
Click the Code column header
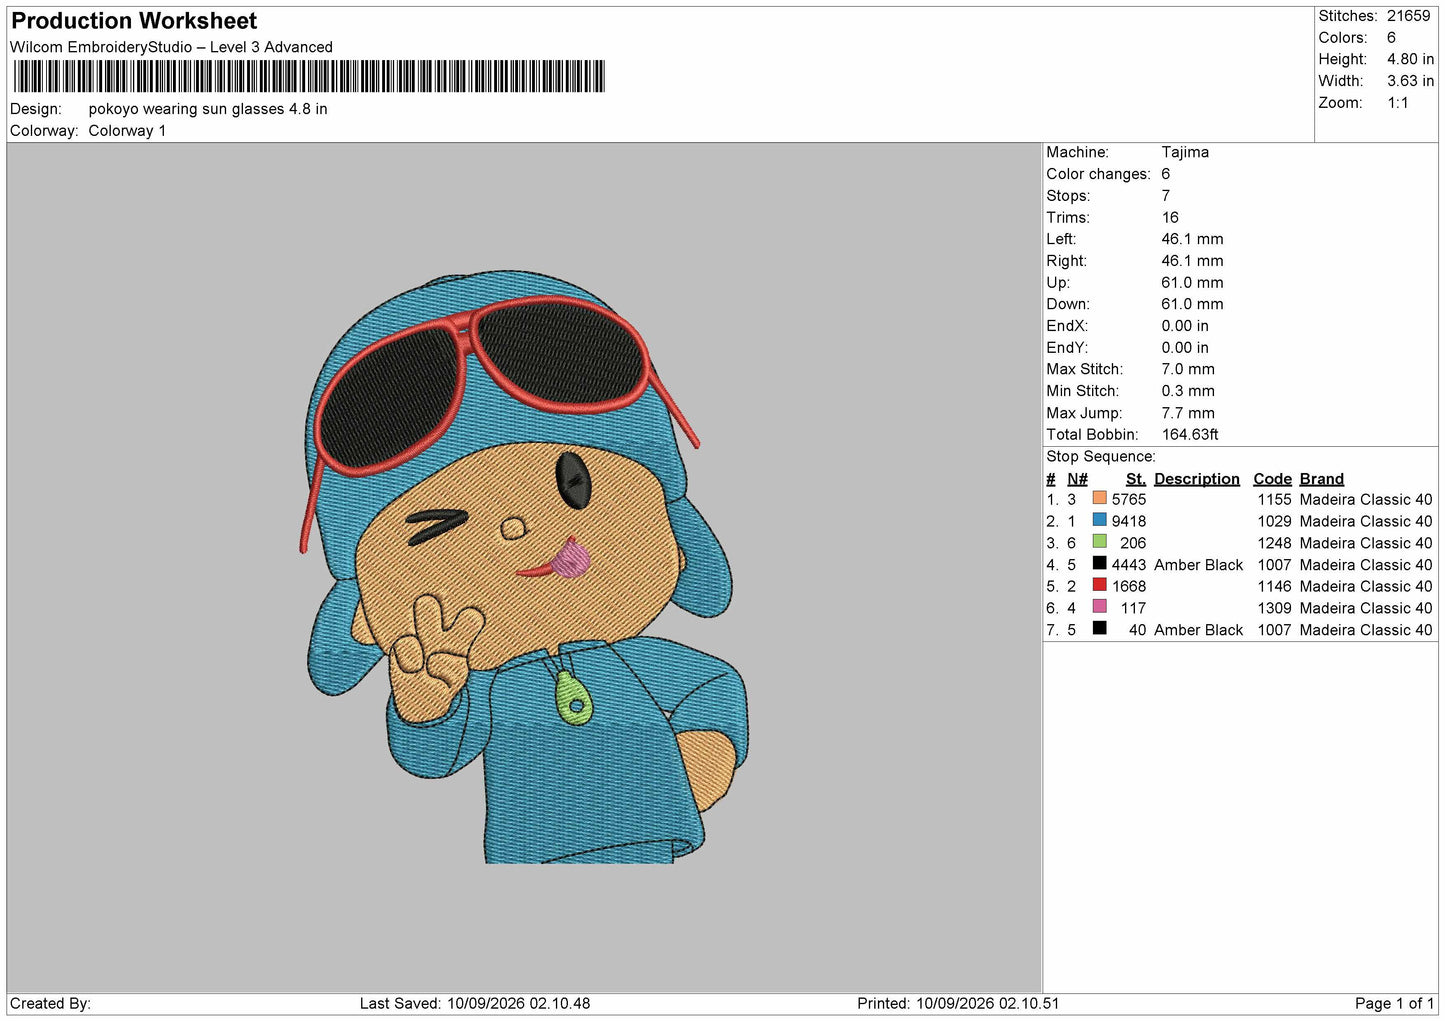coord(1273,479)
